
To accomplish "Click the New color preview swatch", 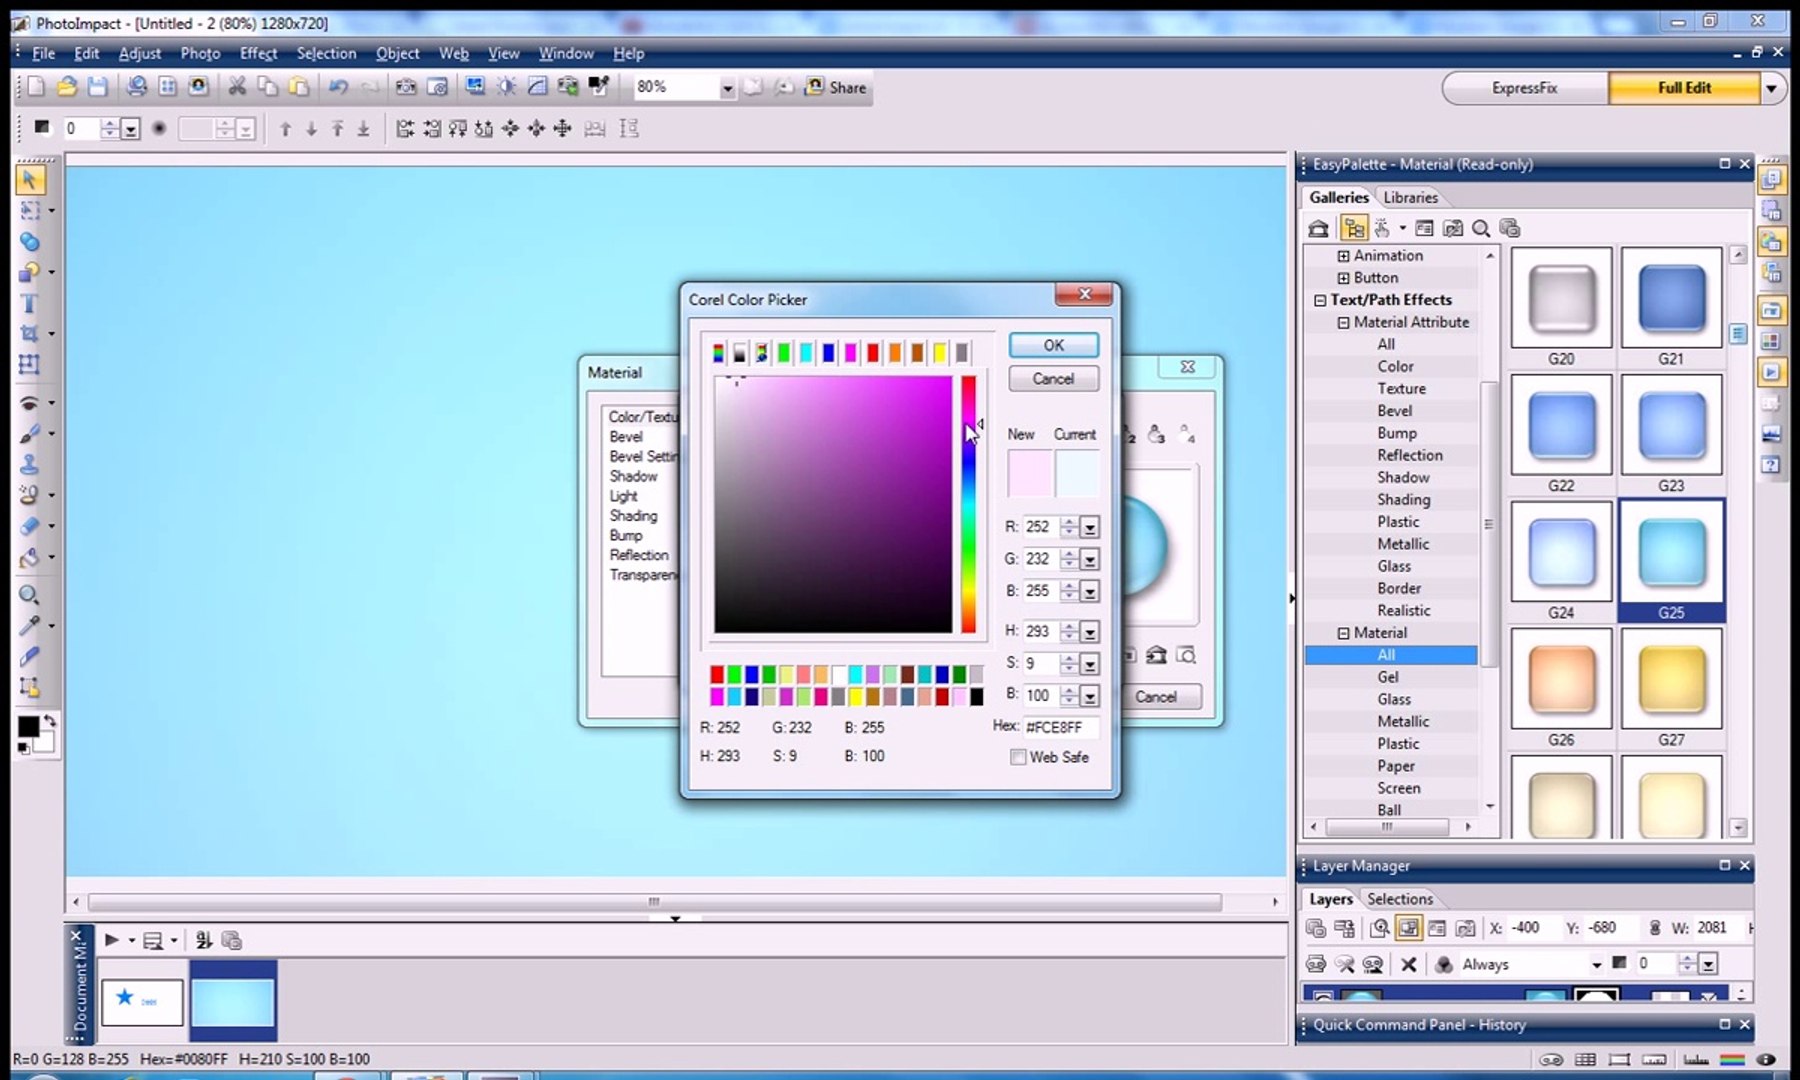I will click(x=1030, y=474).
